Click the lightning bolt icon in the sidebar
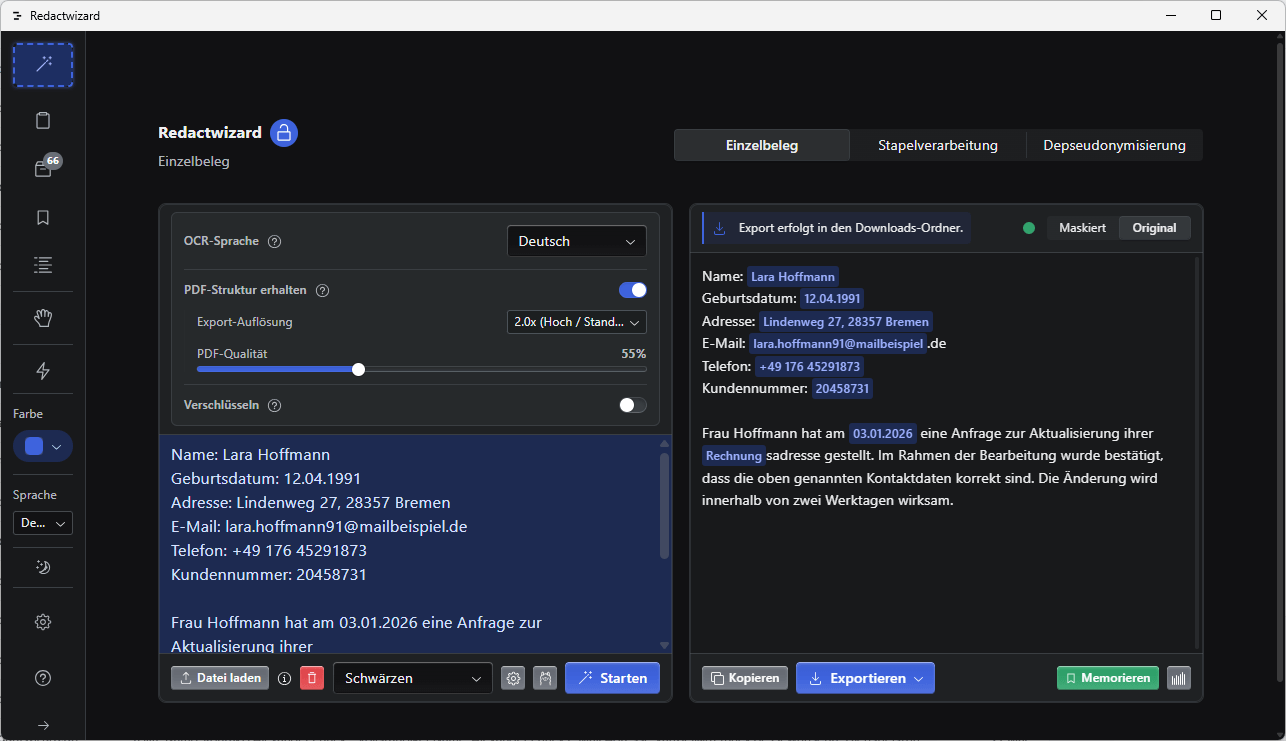This screenshot has height=741, width=1286. [x=43, y=371]
